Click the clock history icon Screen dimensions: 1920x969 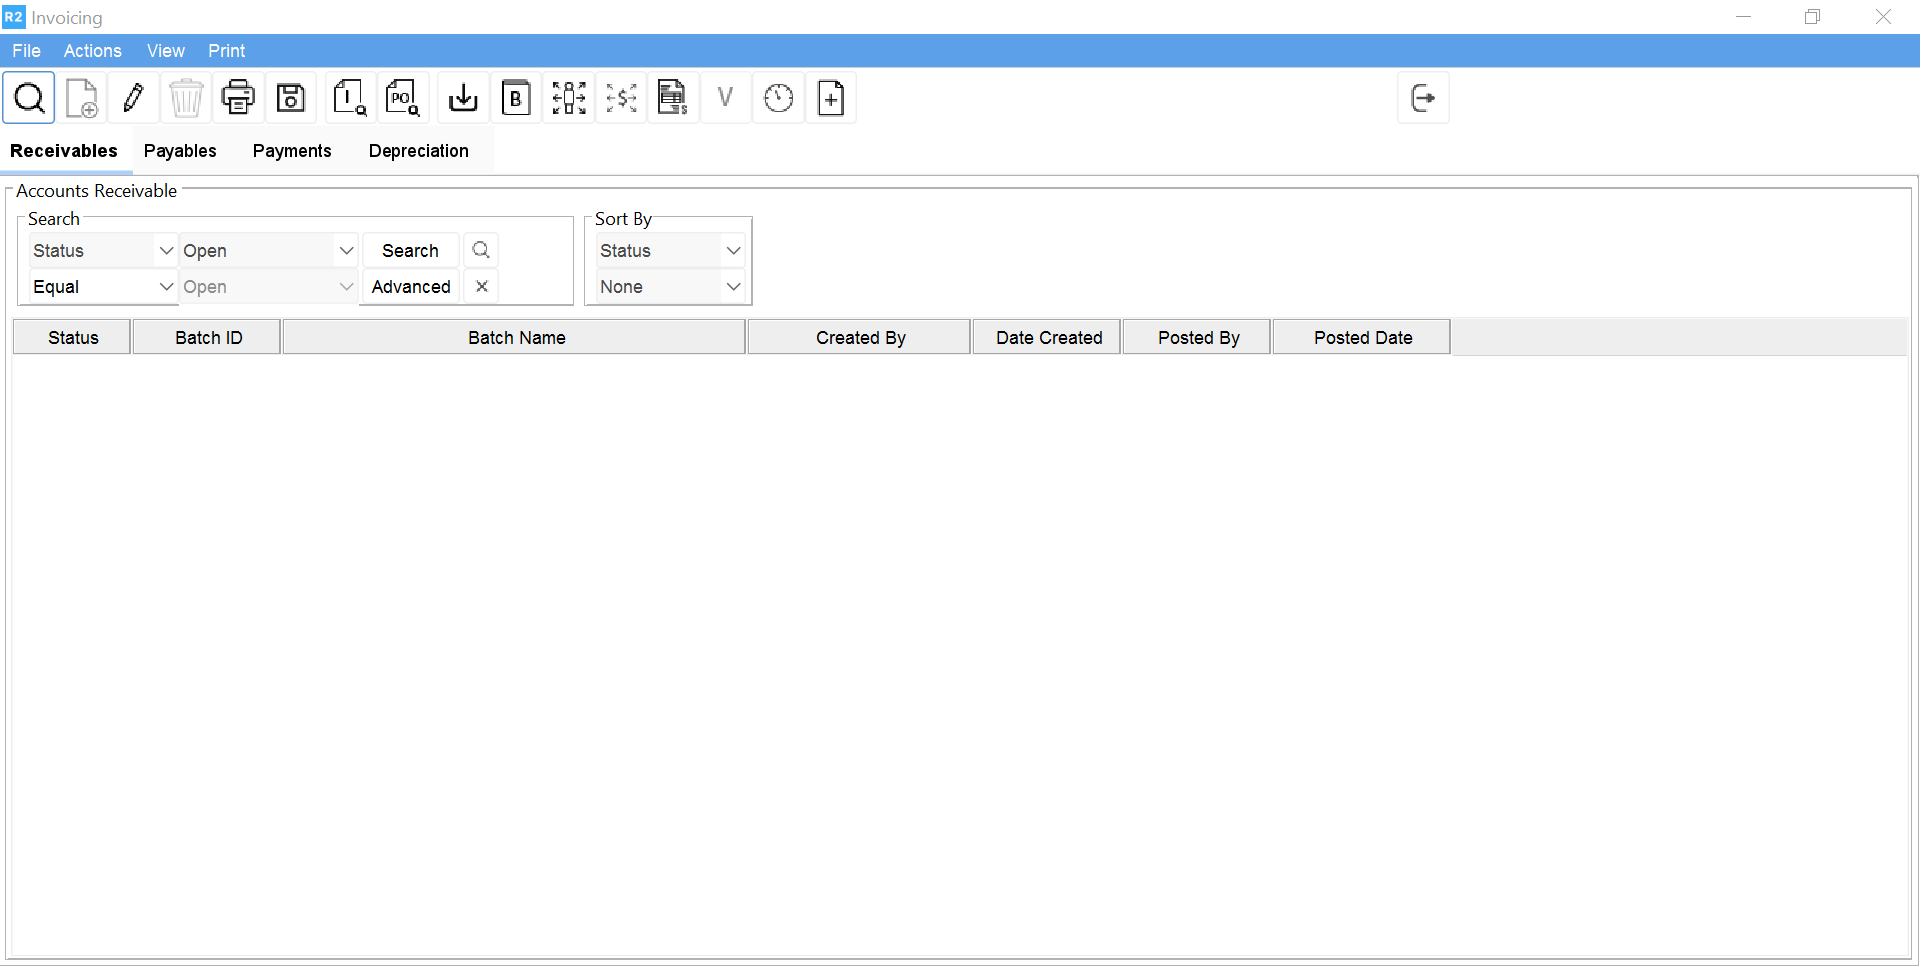(x=778, y=98)
